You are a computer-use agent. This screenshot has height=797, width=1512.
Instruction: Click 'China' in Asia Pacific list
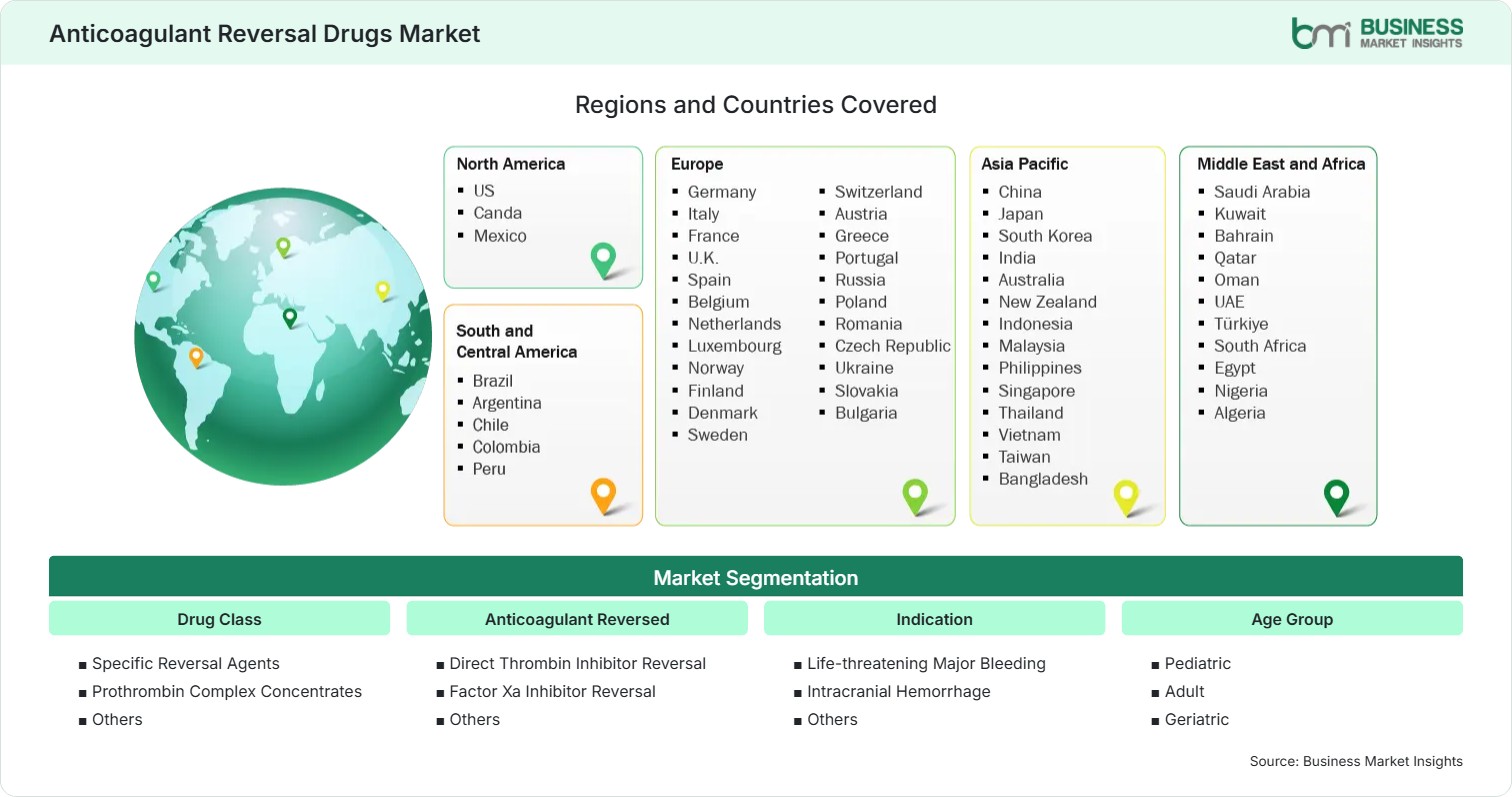[1020, 191]
